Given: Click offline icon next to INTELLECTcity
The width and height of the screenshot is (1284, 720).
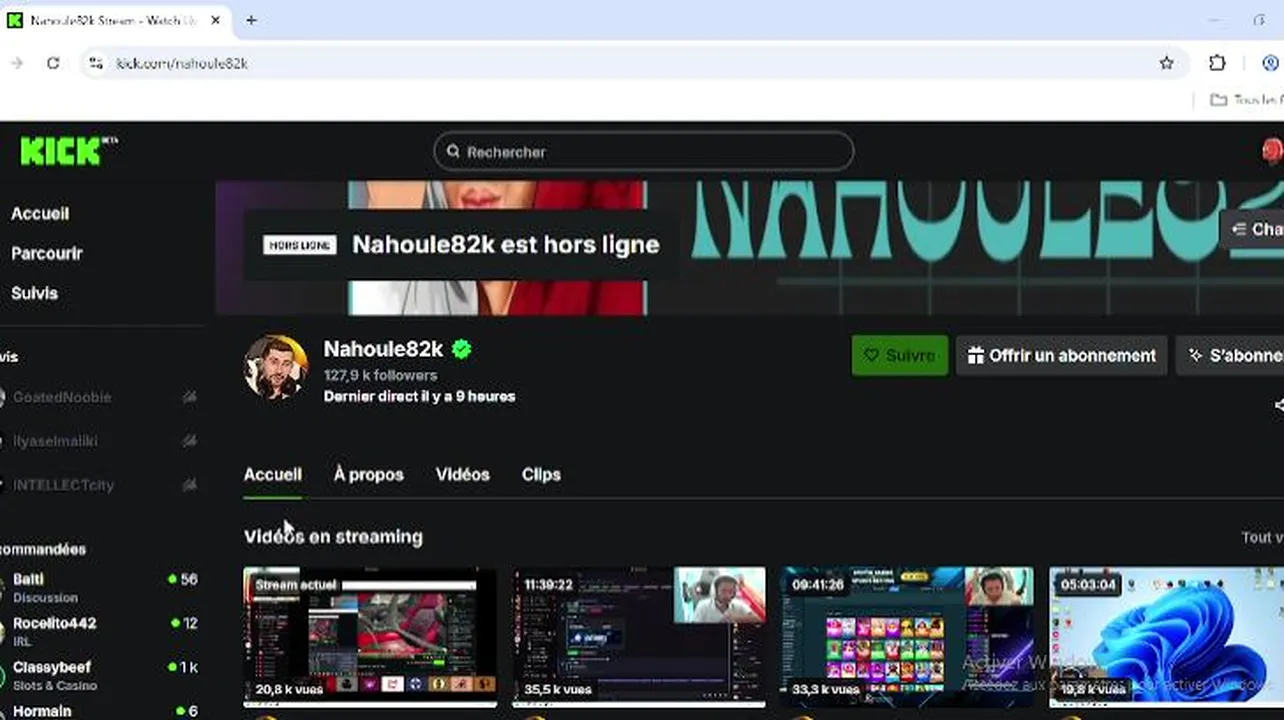Looking at the screenshot, I should 189,485.
